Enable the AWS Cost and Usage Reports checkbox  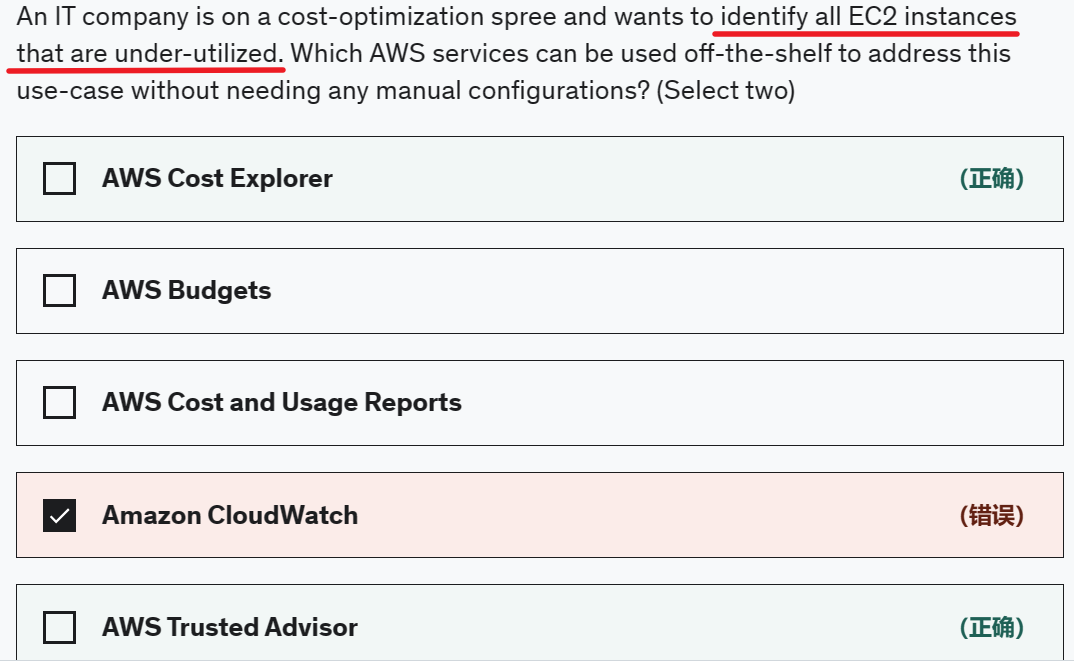tap(60, 403)
